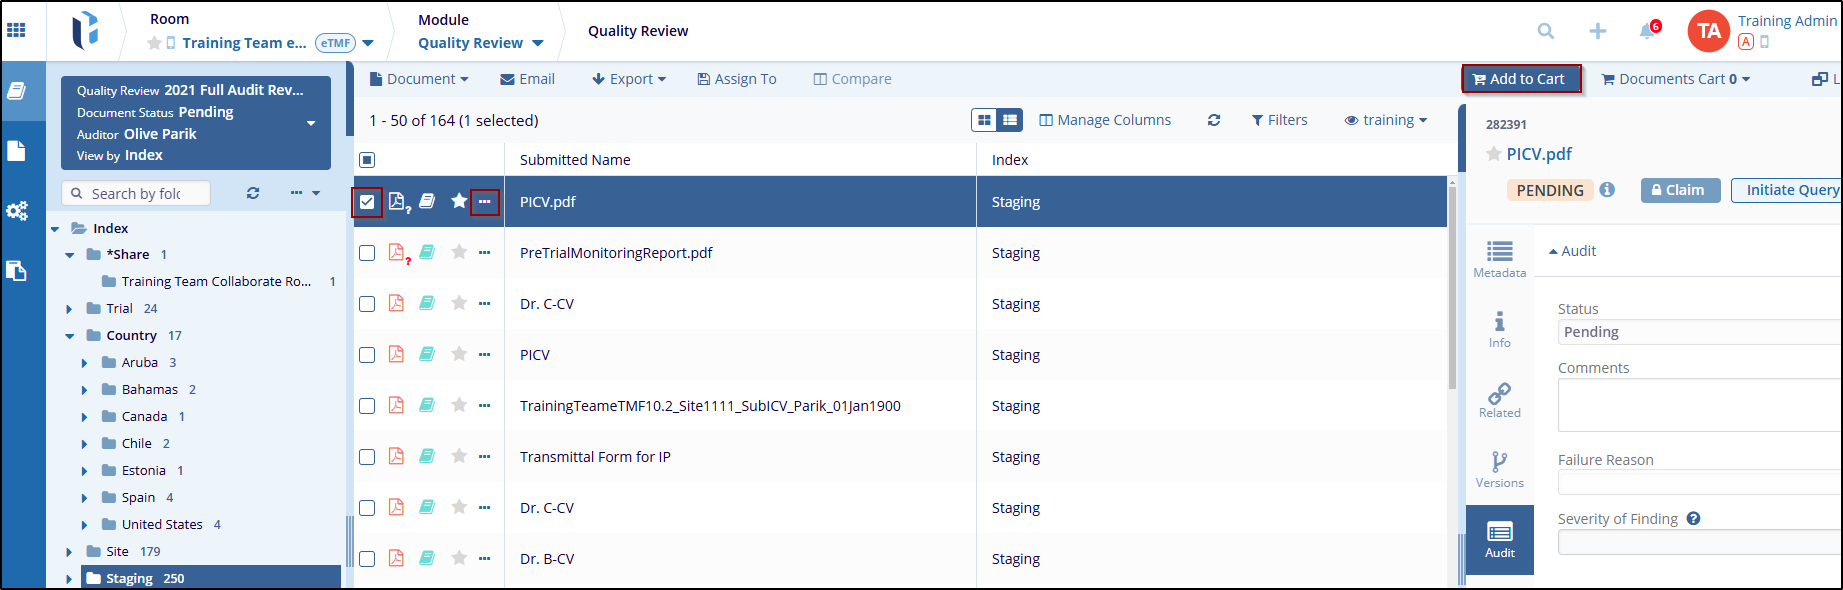Click the star icon on PreTrialMonitoringReport.pdf row

[x=459, y=252]
